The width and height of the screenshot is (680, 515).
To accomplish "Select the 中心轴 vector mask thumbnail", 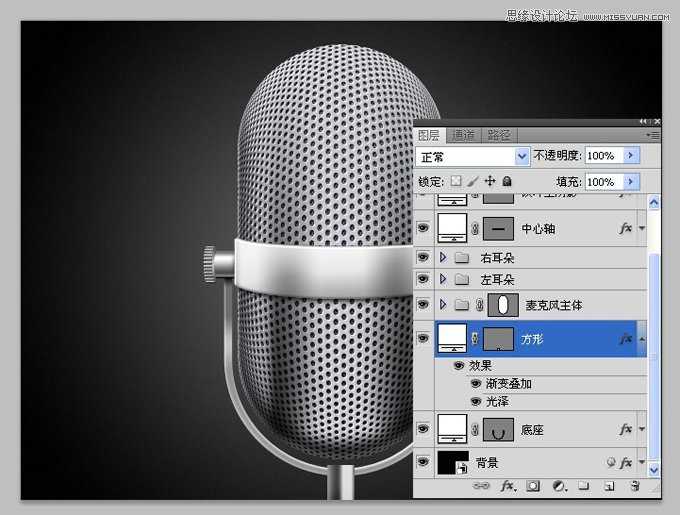I will 498,228.
